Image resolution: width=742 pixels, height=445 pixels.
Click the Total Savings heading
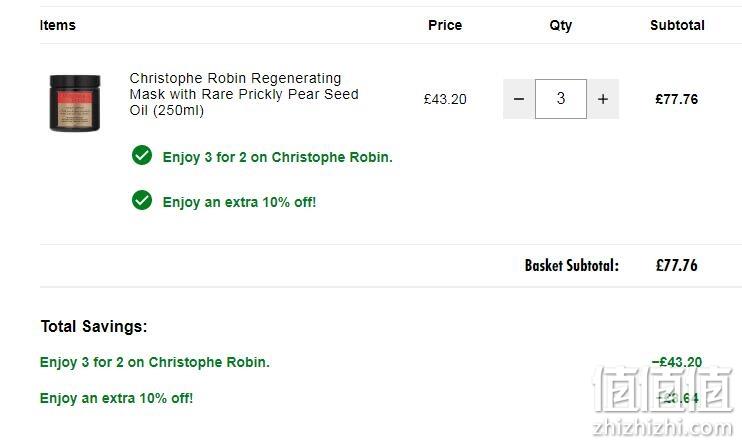pos(94,327)
